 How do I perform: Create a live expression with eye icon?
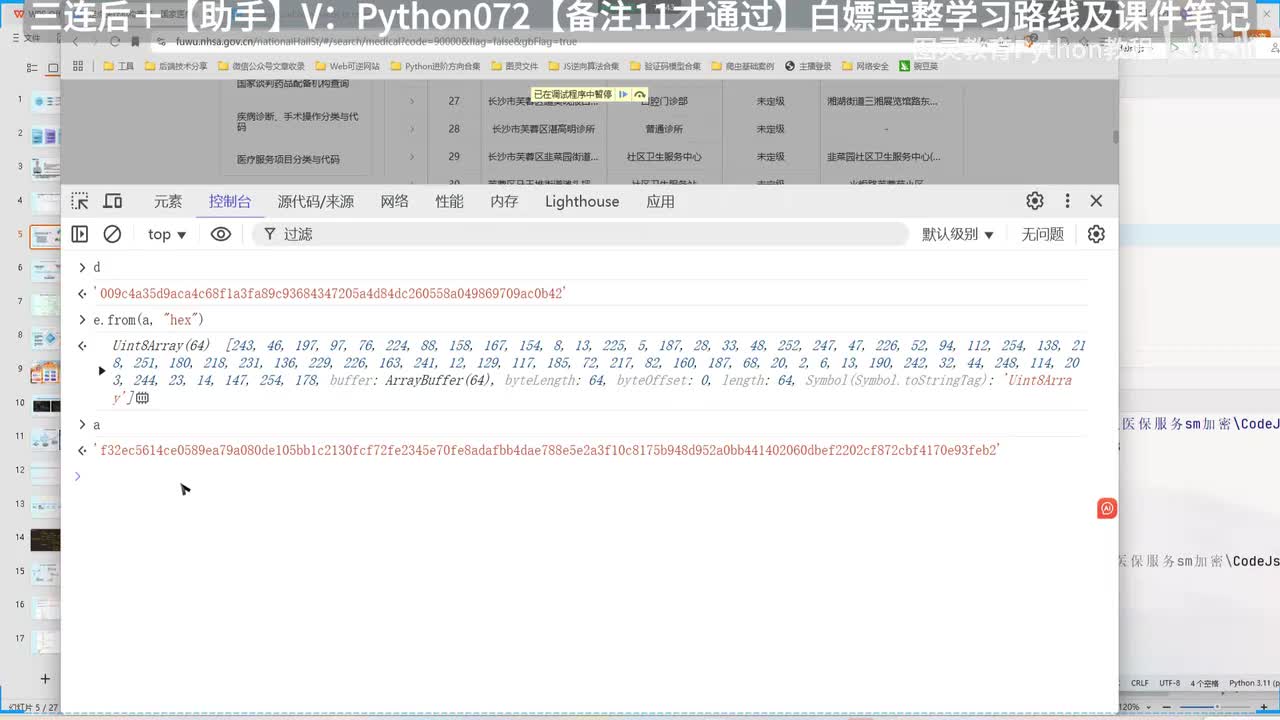[221, 234]
